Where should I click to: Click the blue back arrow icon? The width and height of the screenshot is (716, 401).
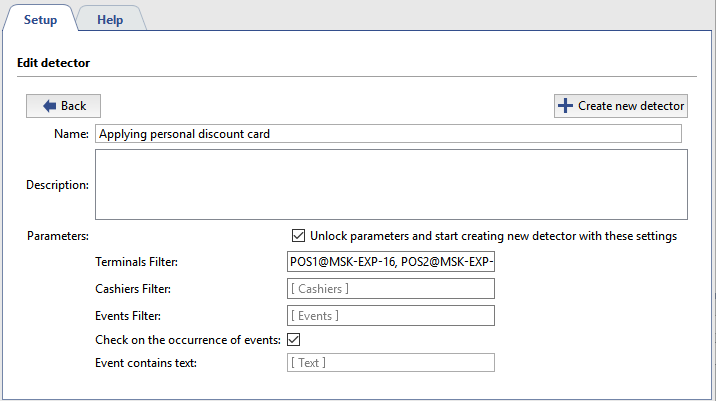48,106
